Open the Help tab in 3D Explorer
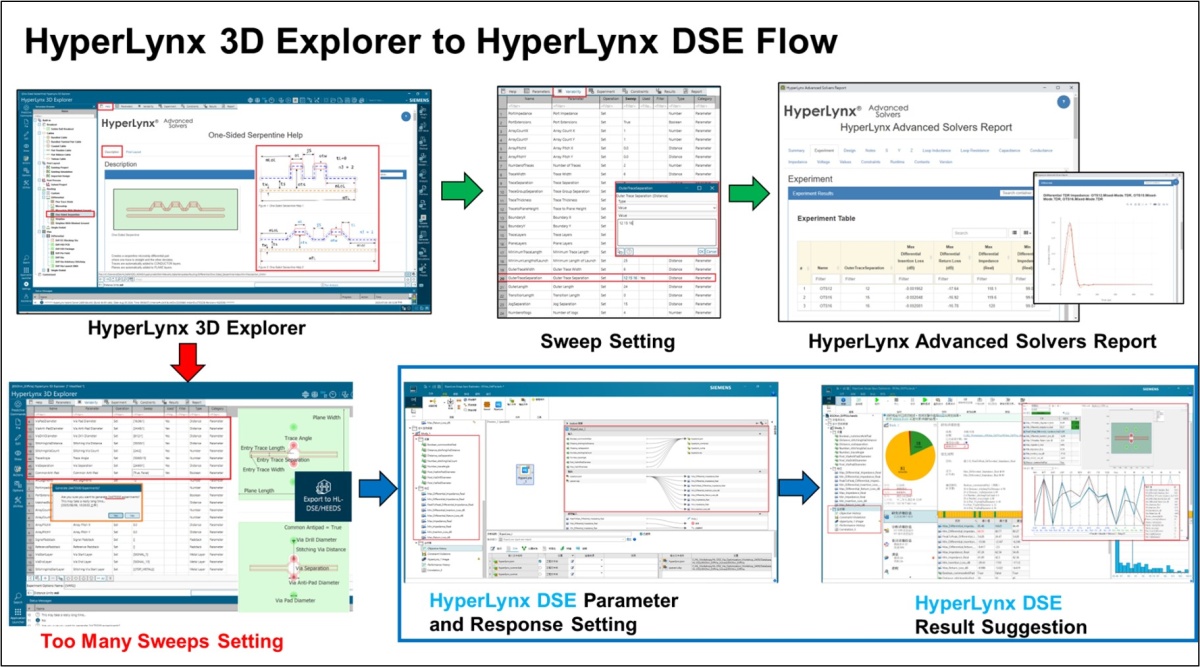This screenshot has height=667, width=1200. point(106,105)
